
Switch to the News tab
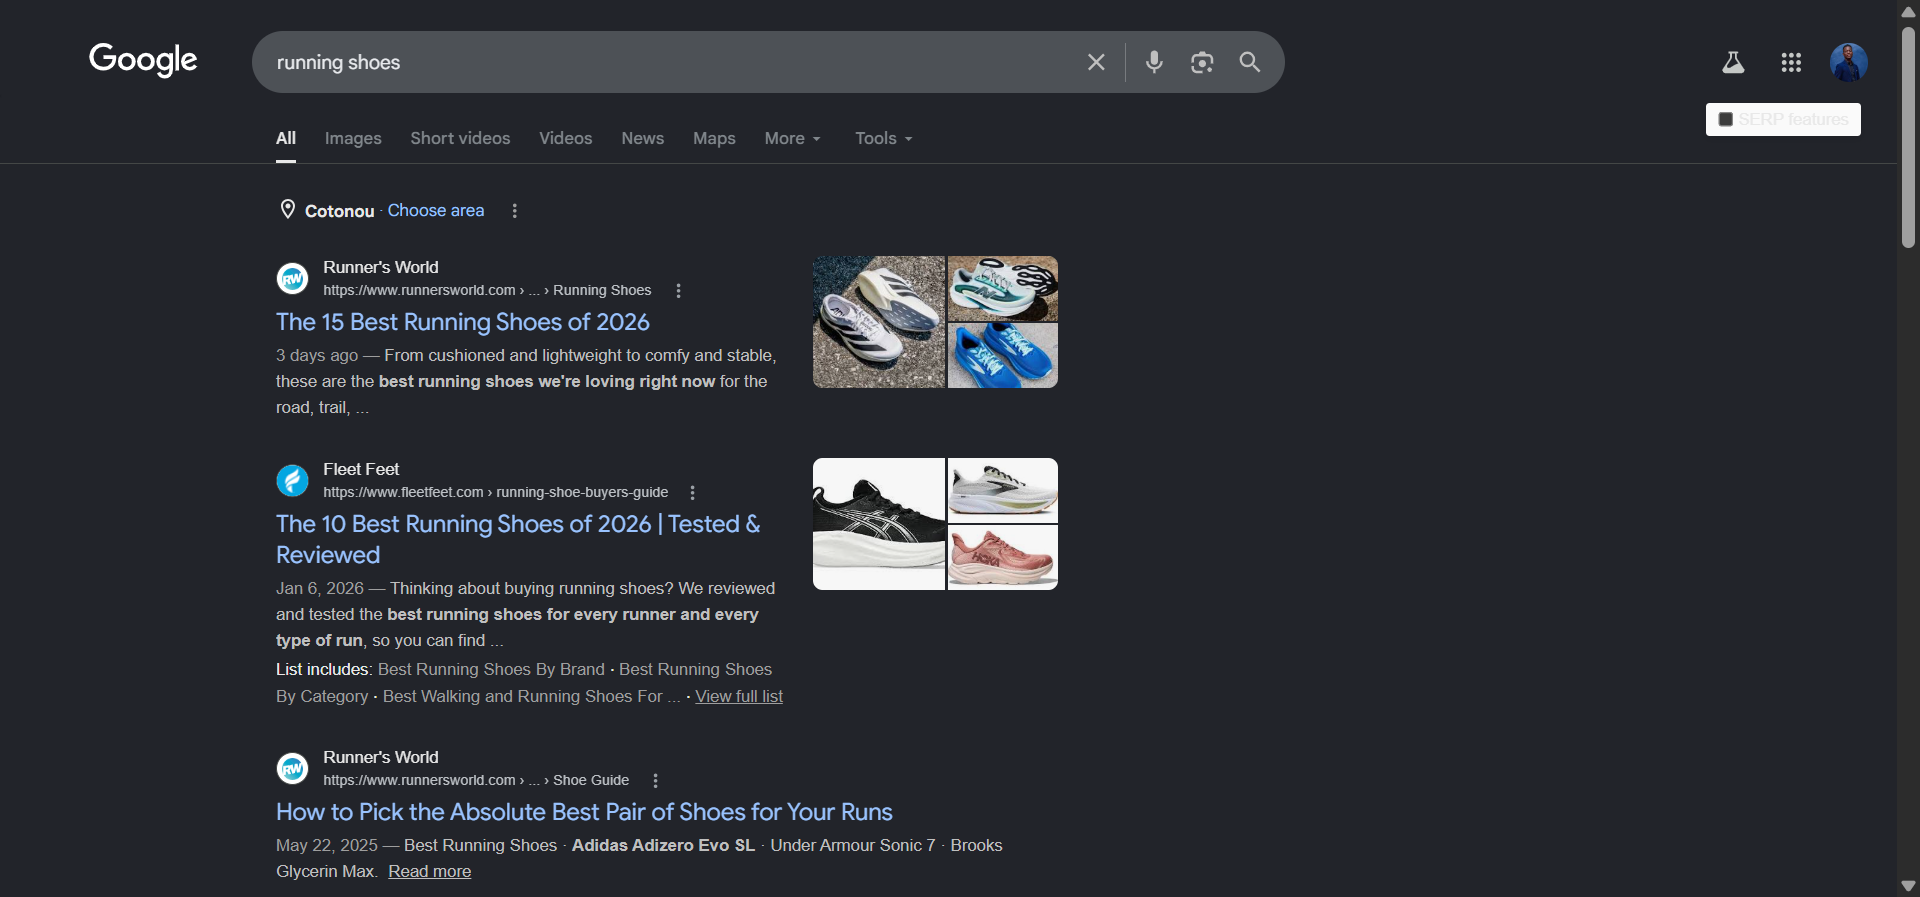642,138
